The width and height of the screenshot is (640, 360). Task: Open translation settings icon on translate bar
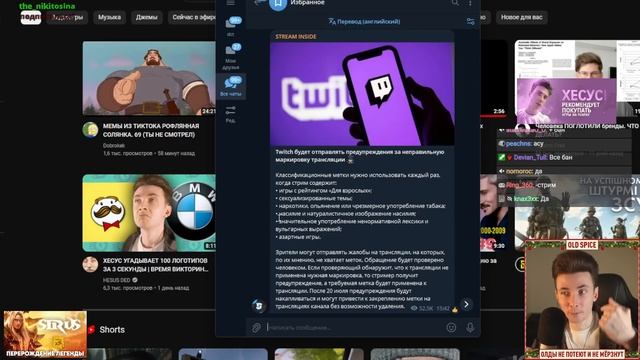471,22
